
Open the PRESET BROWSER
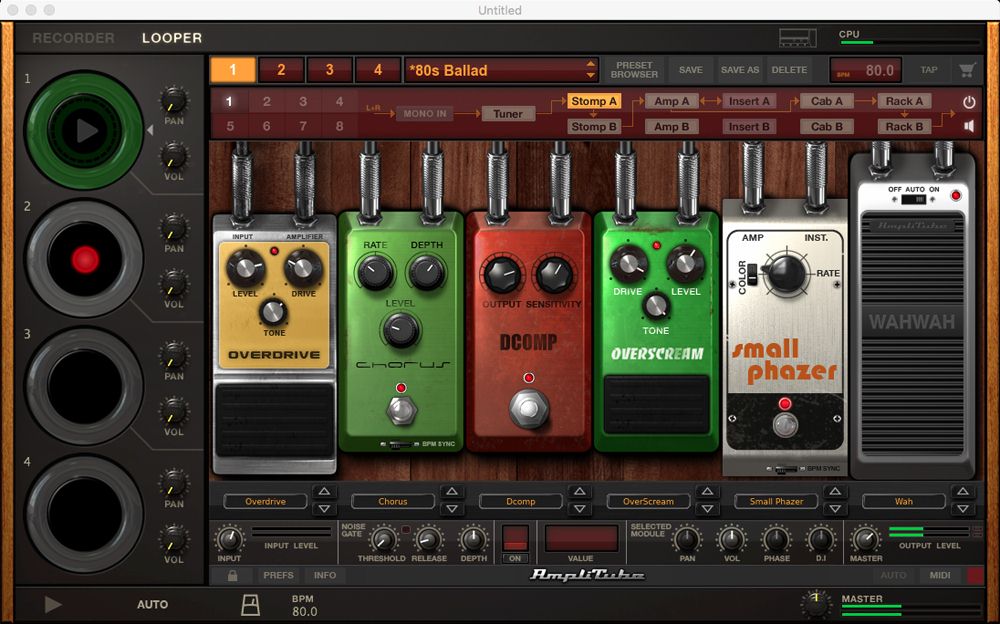[634, 70]
